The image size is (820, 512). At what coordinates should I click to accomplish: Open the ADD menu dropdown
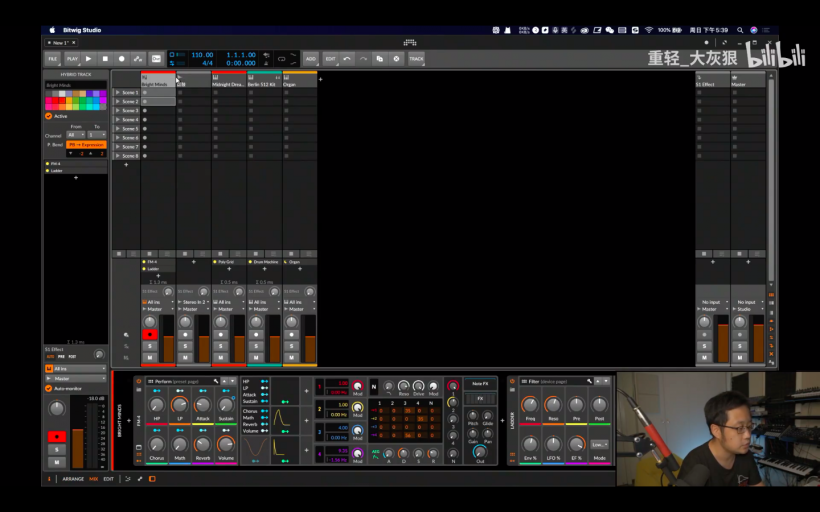click(311, 59)
